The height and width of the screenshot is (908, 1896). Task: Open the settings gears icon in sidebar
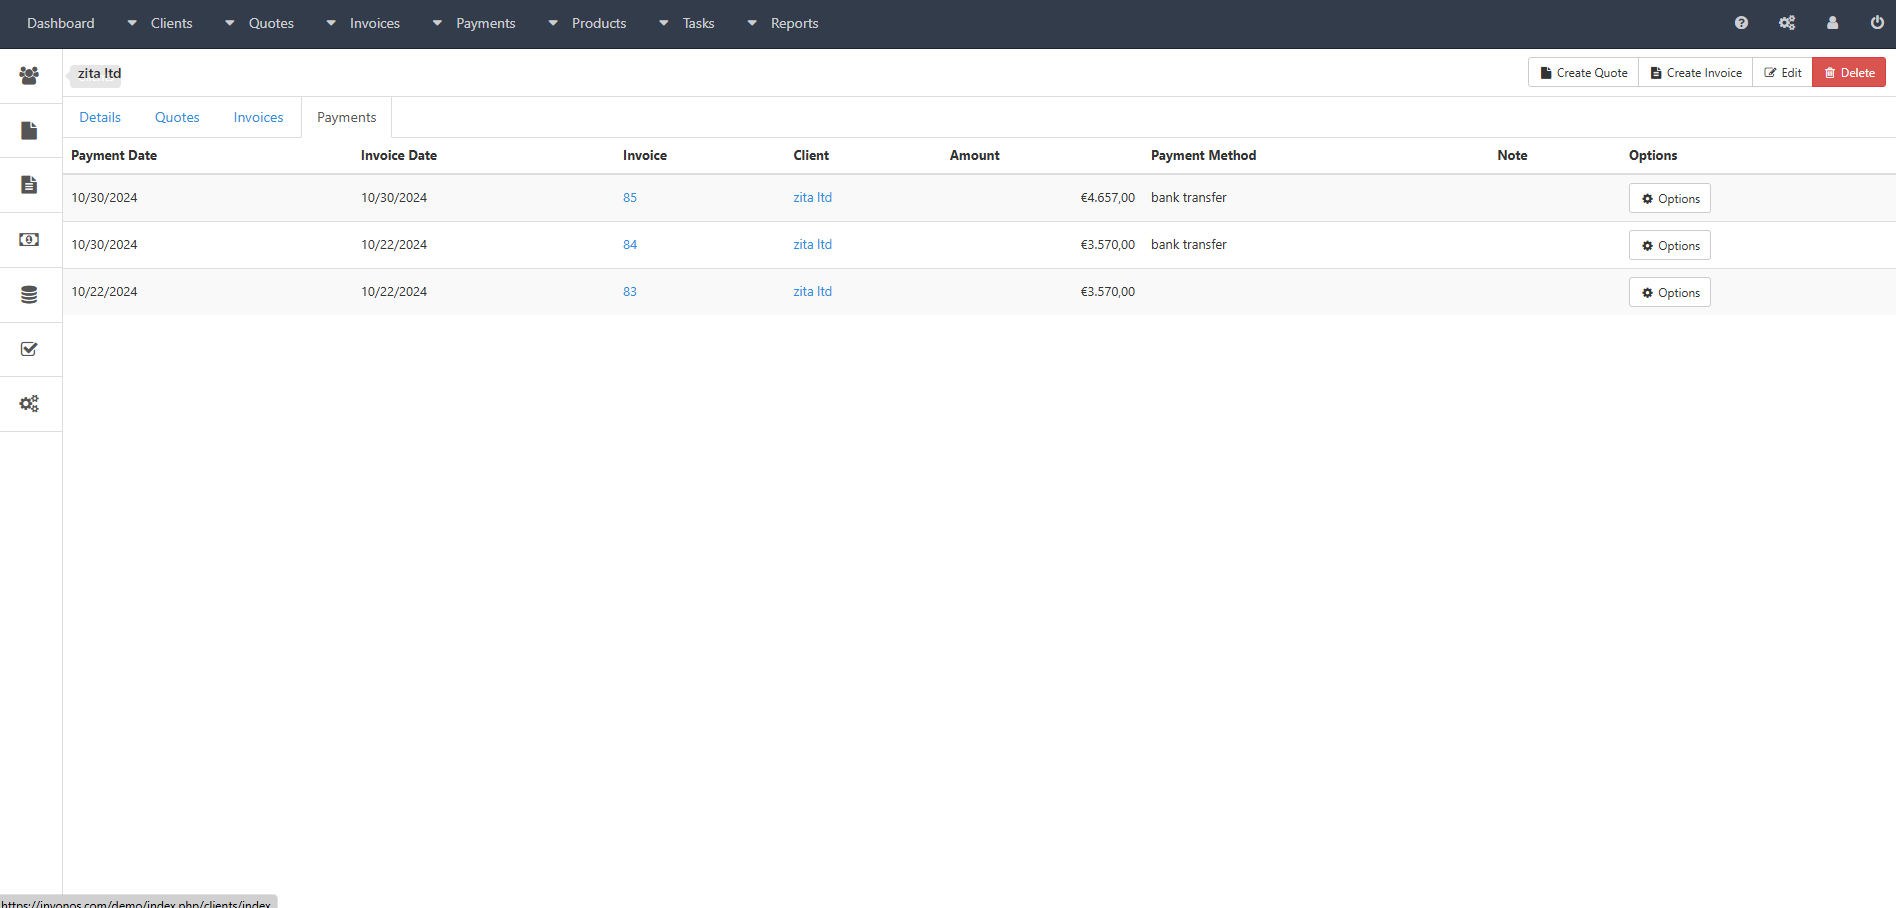click(x=29, y=404)
